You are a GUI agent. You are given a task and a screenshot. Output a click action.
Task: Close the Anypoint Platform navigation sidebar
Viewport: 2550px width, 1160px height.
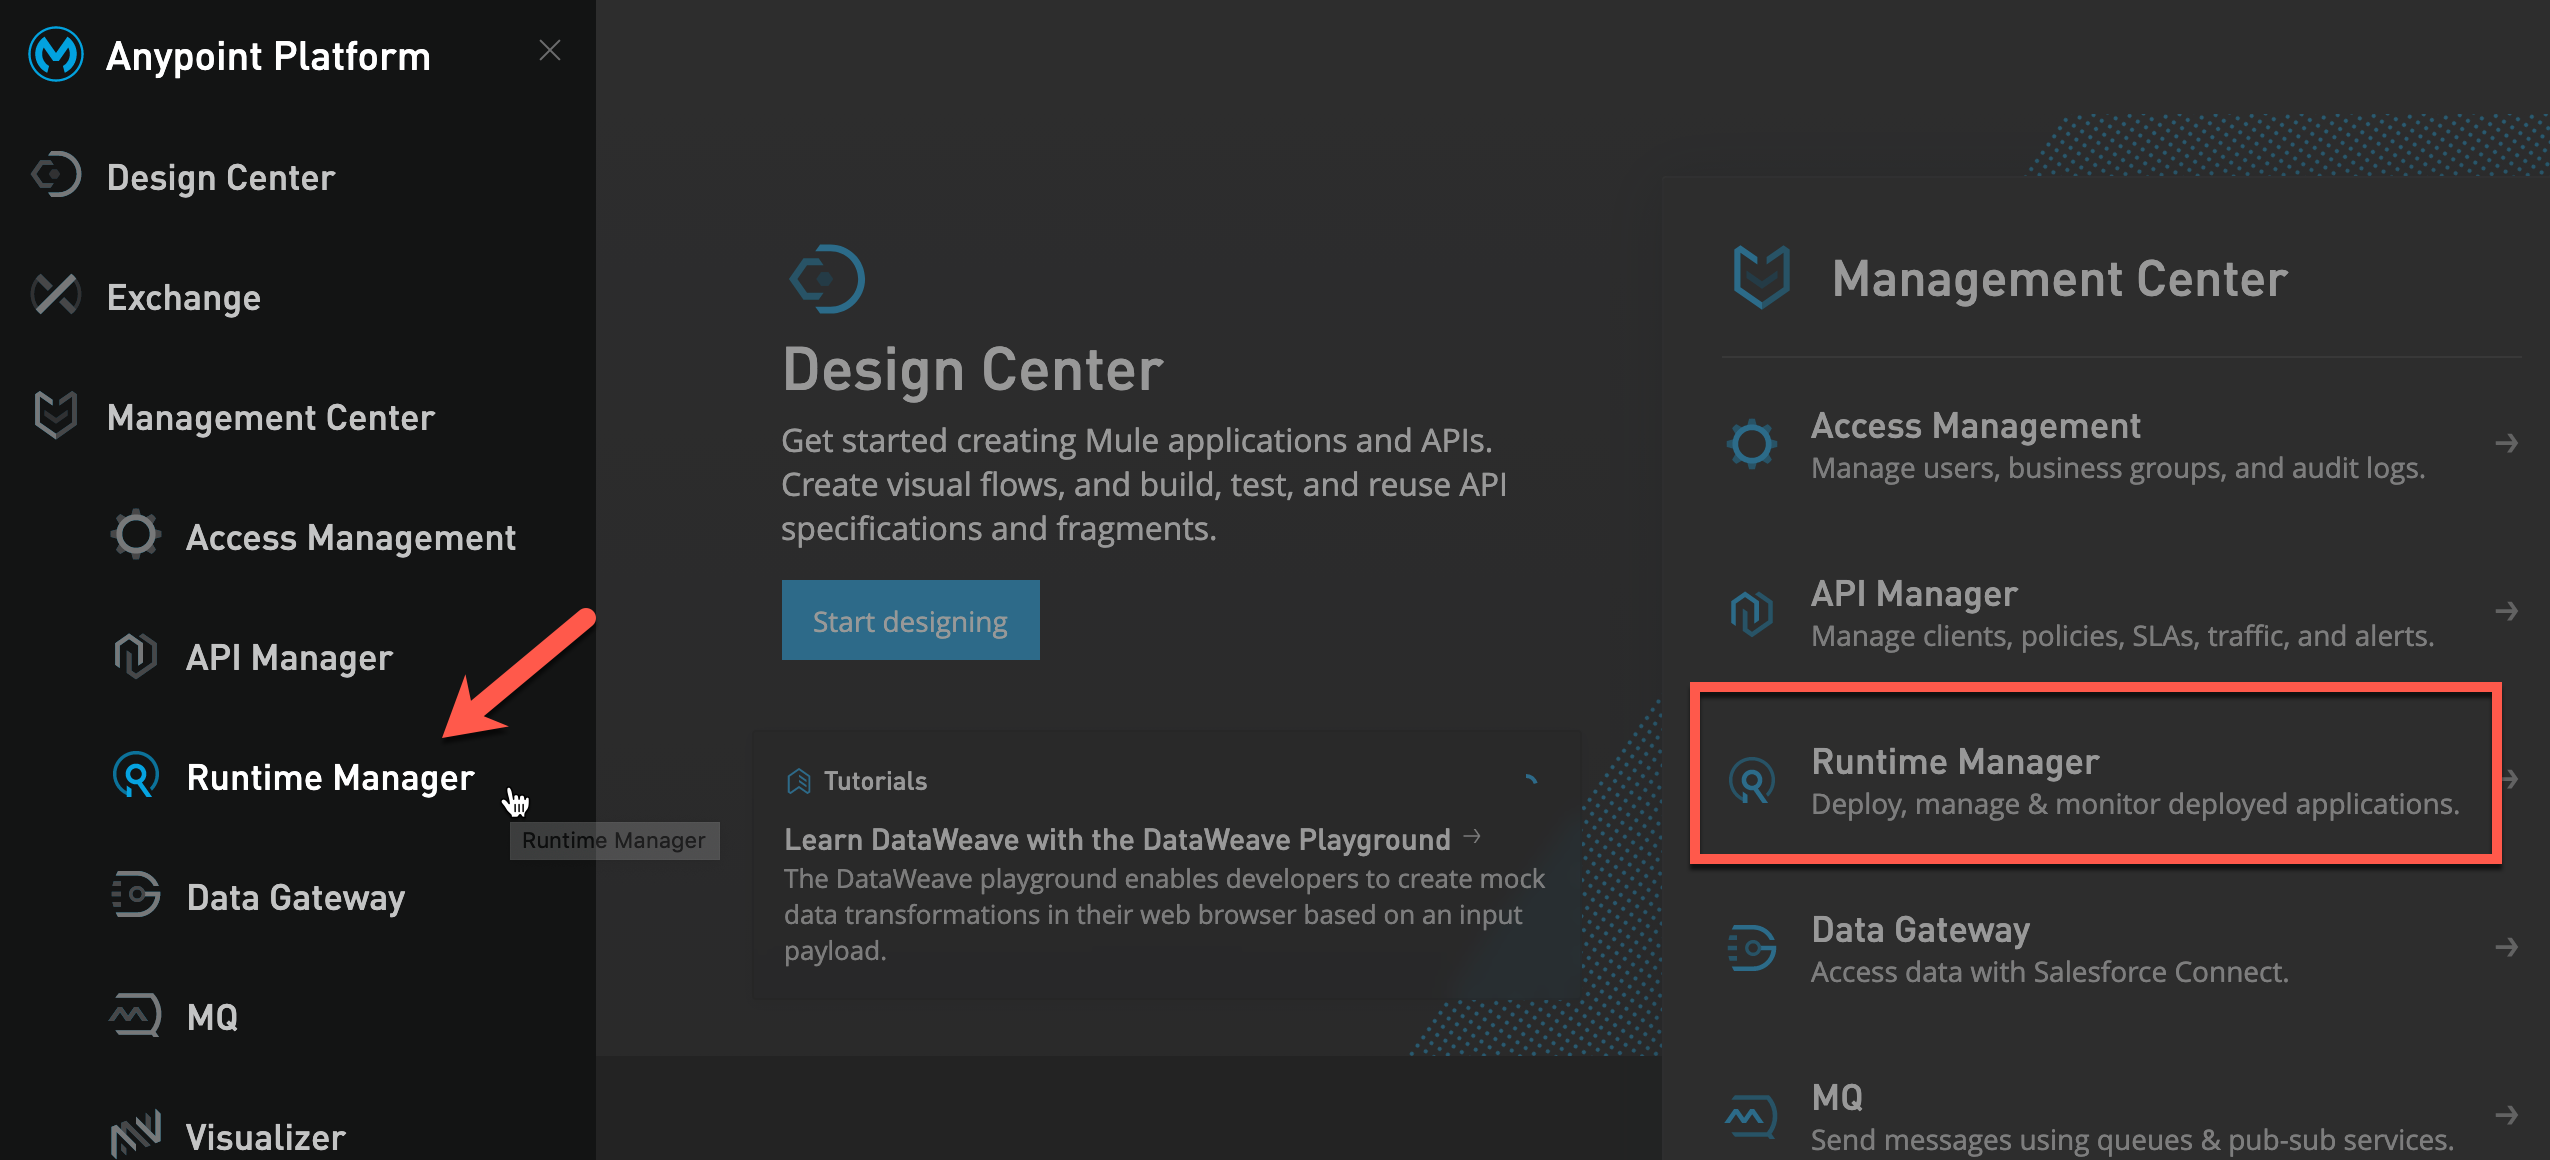tap(549, 50)
